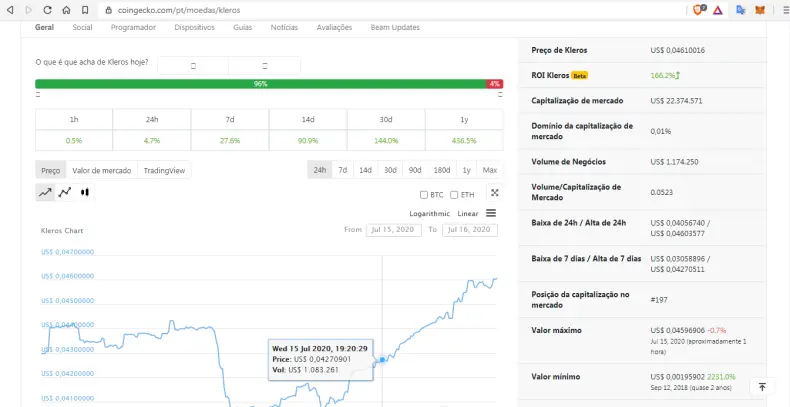
Task: Select the 24h chart range
Action: pos(319,170)
